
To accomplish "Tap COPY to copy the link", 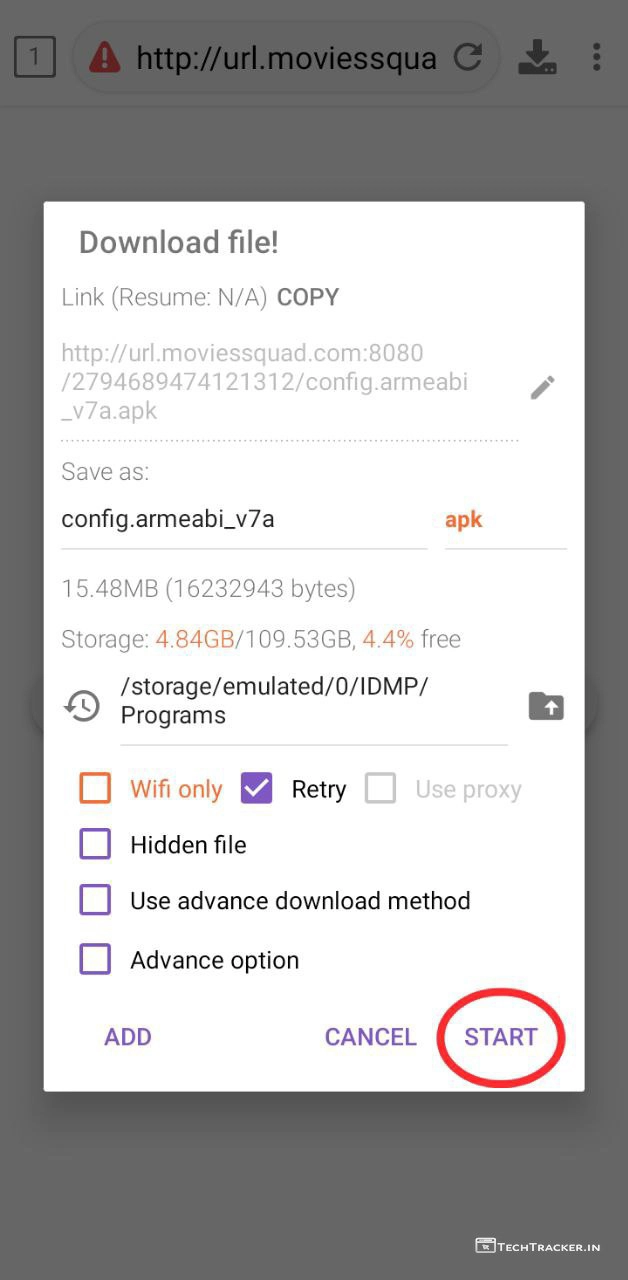I will click(308, 297).
